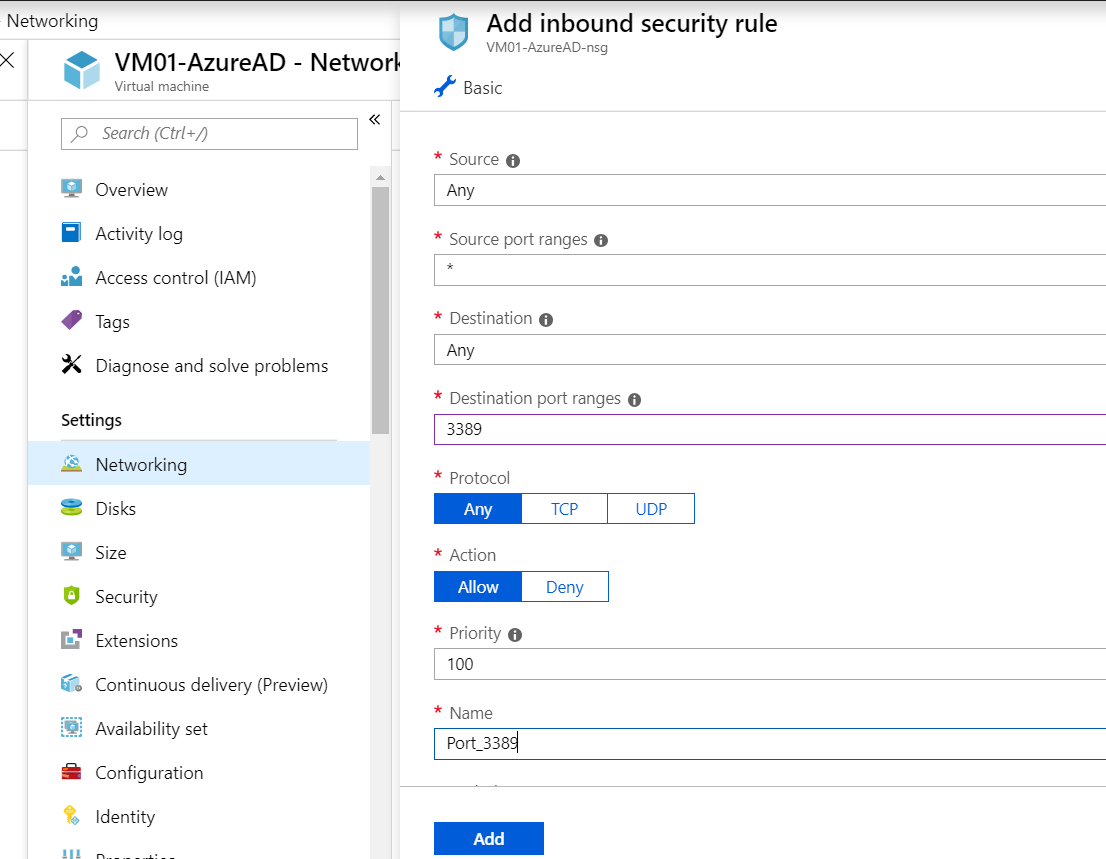Click the Add button
The image size is (1106, 859).
pyautogui.click(x=488, y=838)
